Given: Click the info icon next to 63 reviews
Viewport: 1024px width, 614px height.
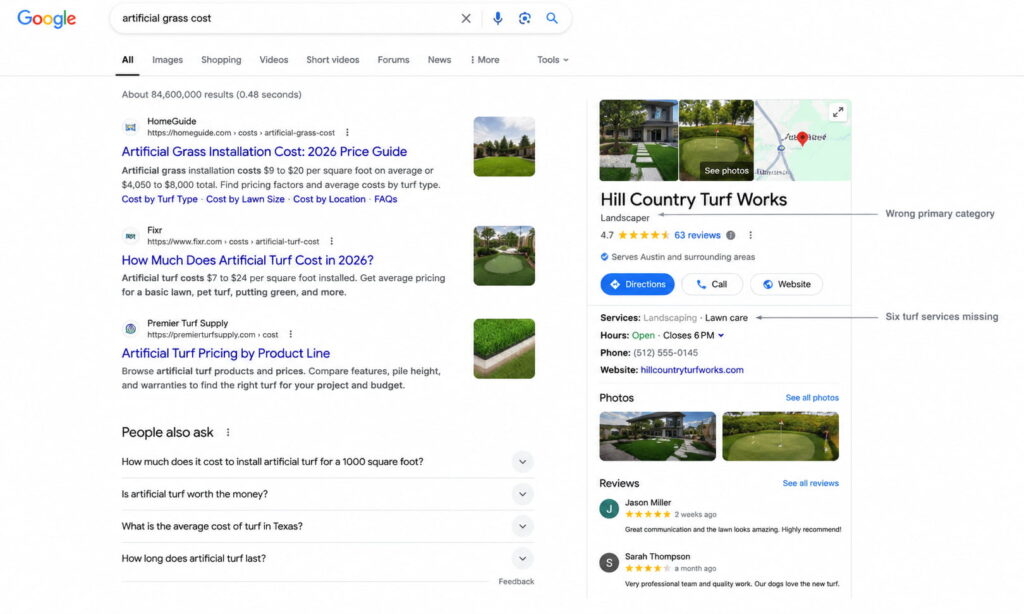Looking at the screenshot, I should point(731,235).
